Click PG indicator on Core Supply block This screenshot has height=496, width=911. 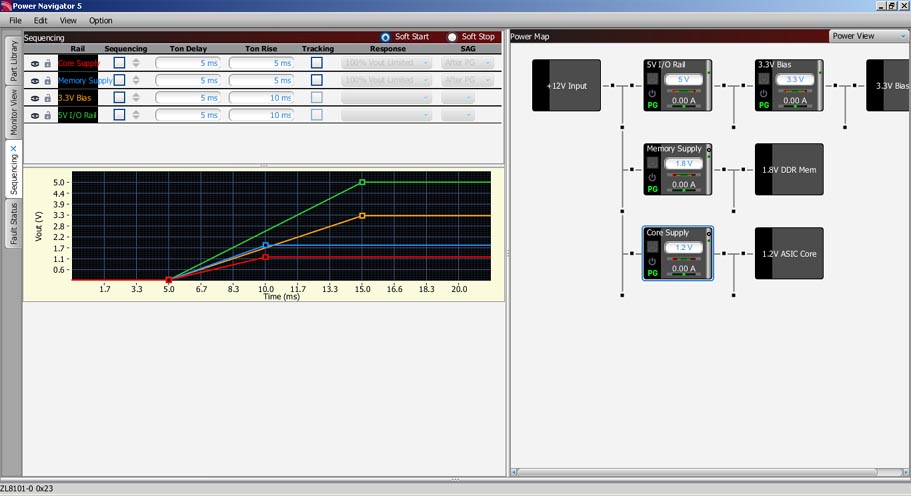tap(652, 273)
